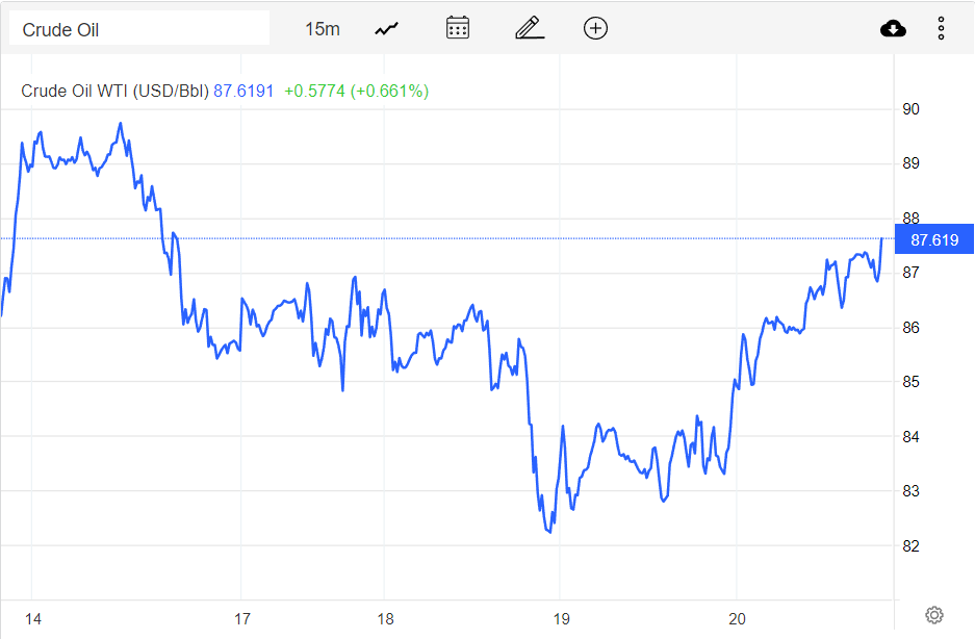
Task: Click the 90 label on the price axis
Action: (x=911, y=109)
